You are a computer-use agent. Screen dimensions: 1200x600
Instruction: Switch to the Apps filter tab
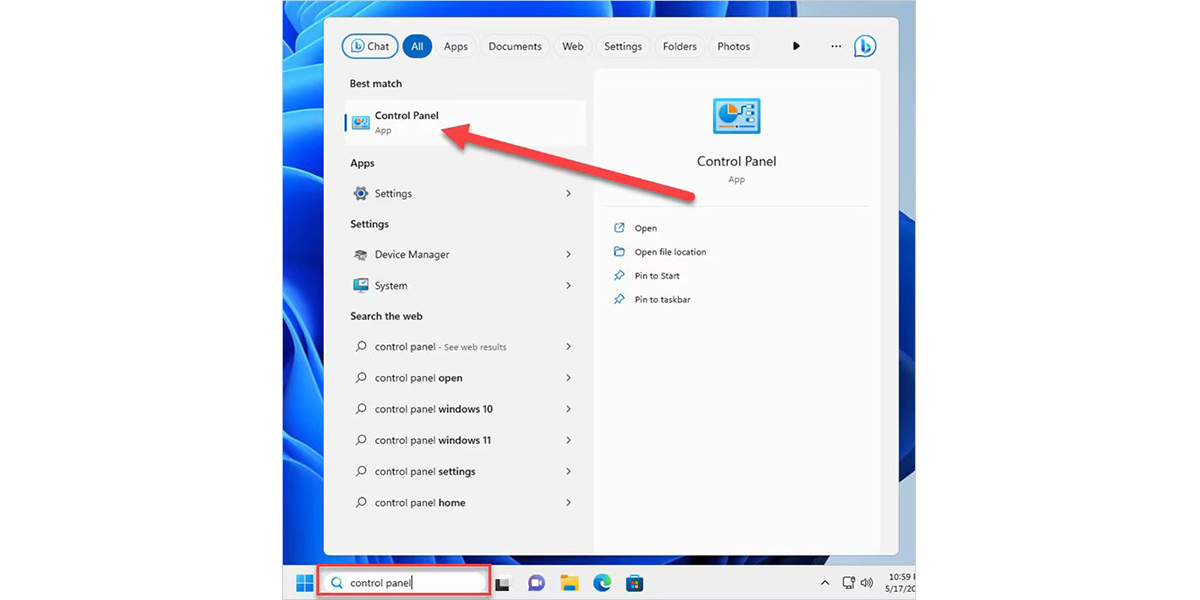[456, 46]
